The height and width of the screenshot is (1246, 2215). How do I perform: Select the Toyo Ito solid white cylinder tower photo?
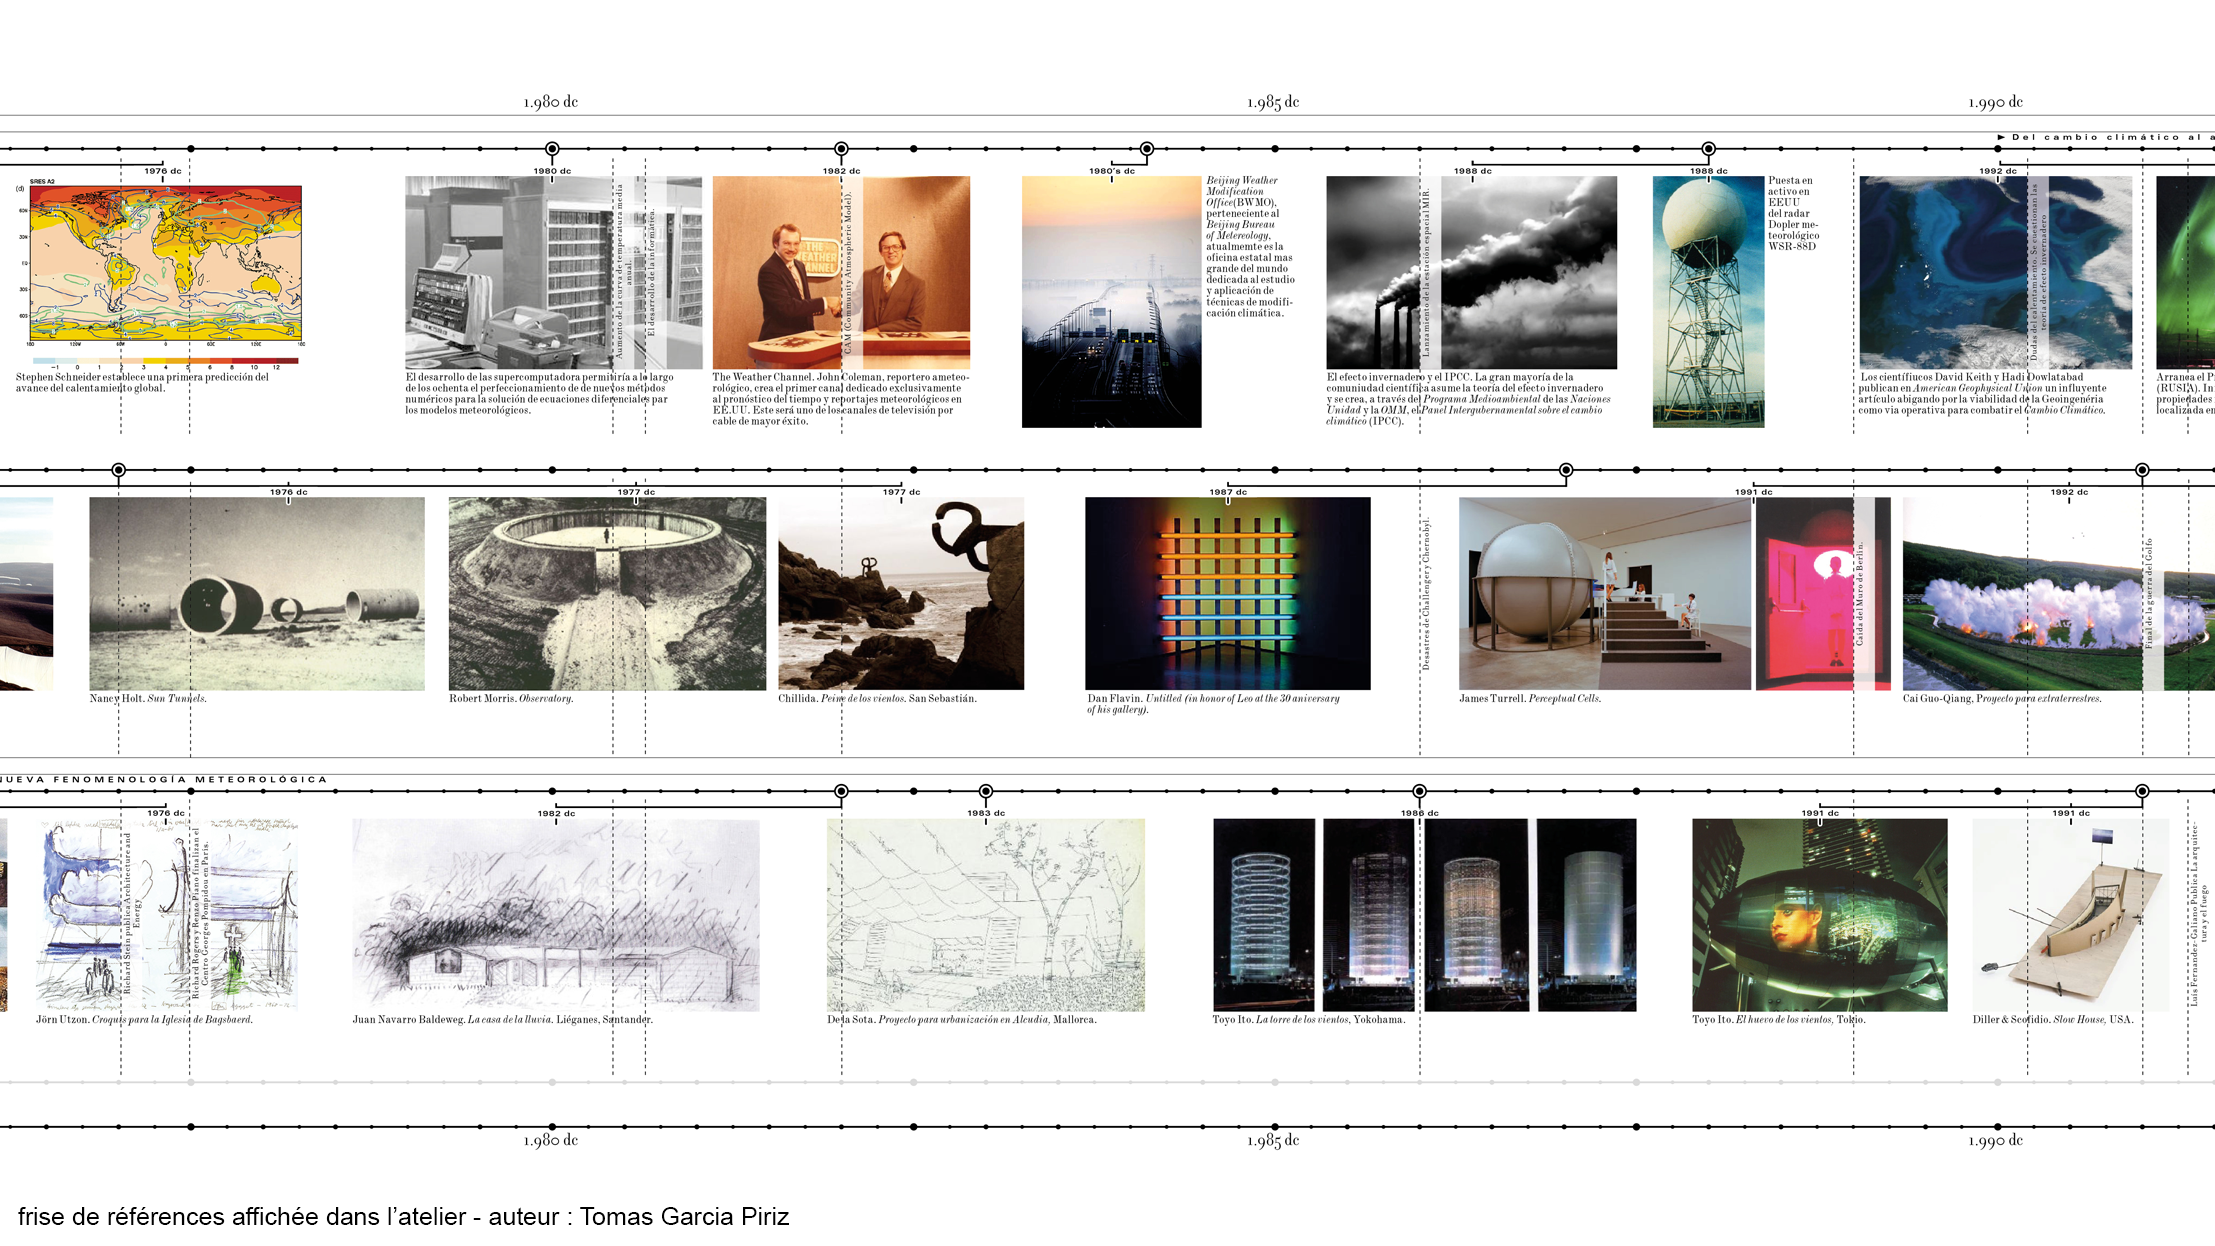coord(1587,915)
